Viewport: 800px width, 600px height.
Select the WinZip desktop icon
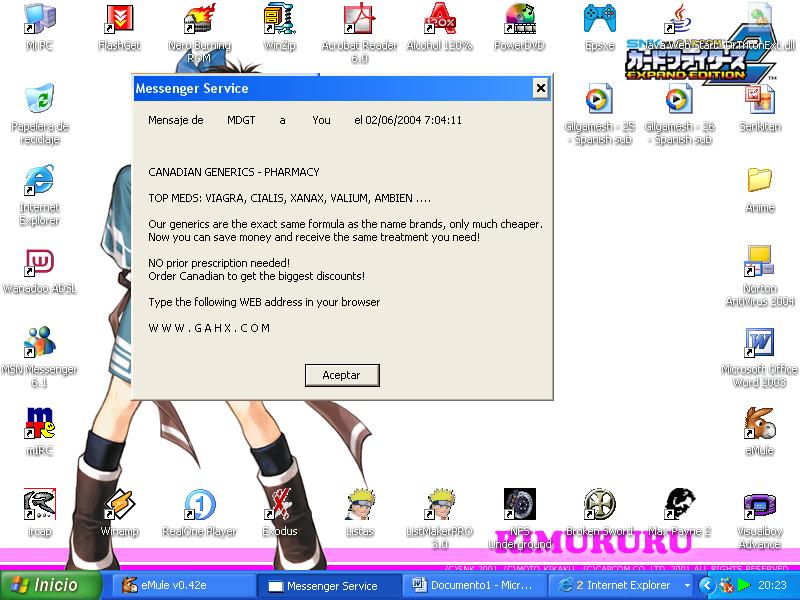pos(279,27)
